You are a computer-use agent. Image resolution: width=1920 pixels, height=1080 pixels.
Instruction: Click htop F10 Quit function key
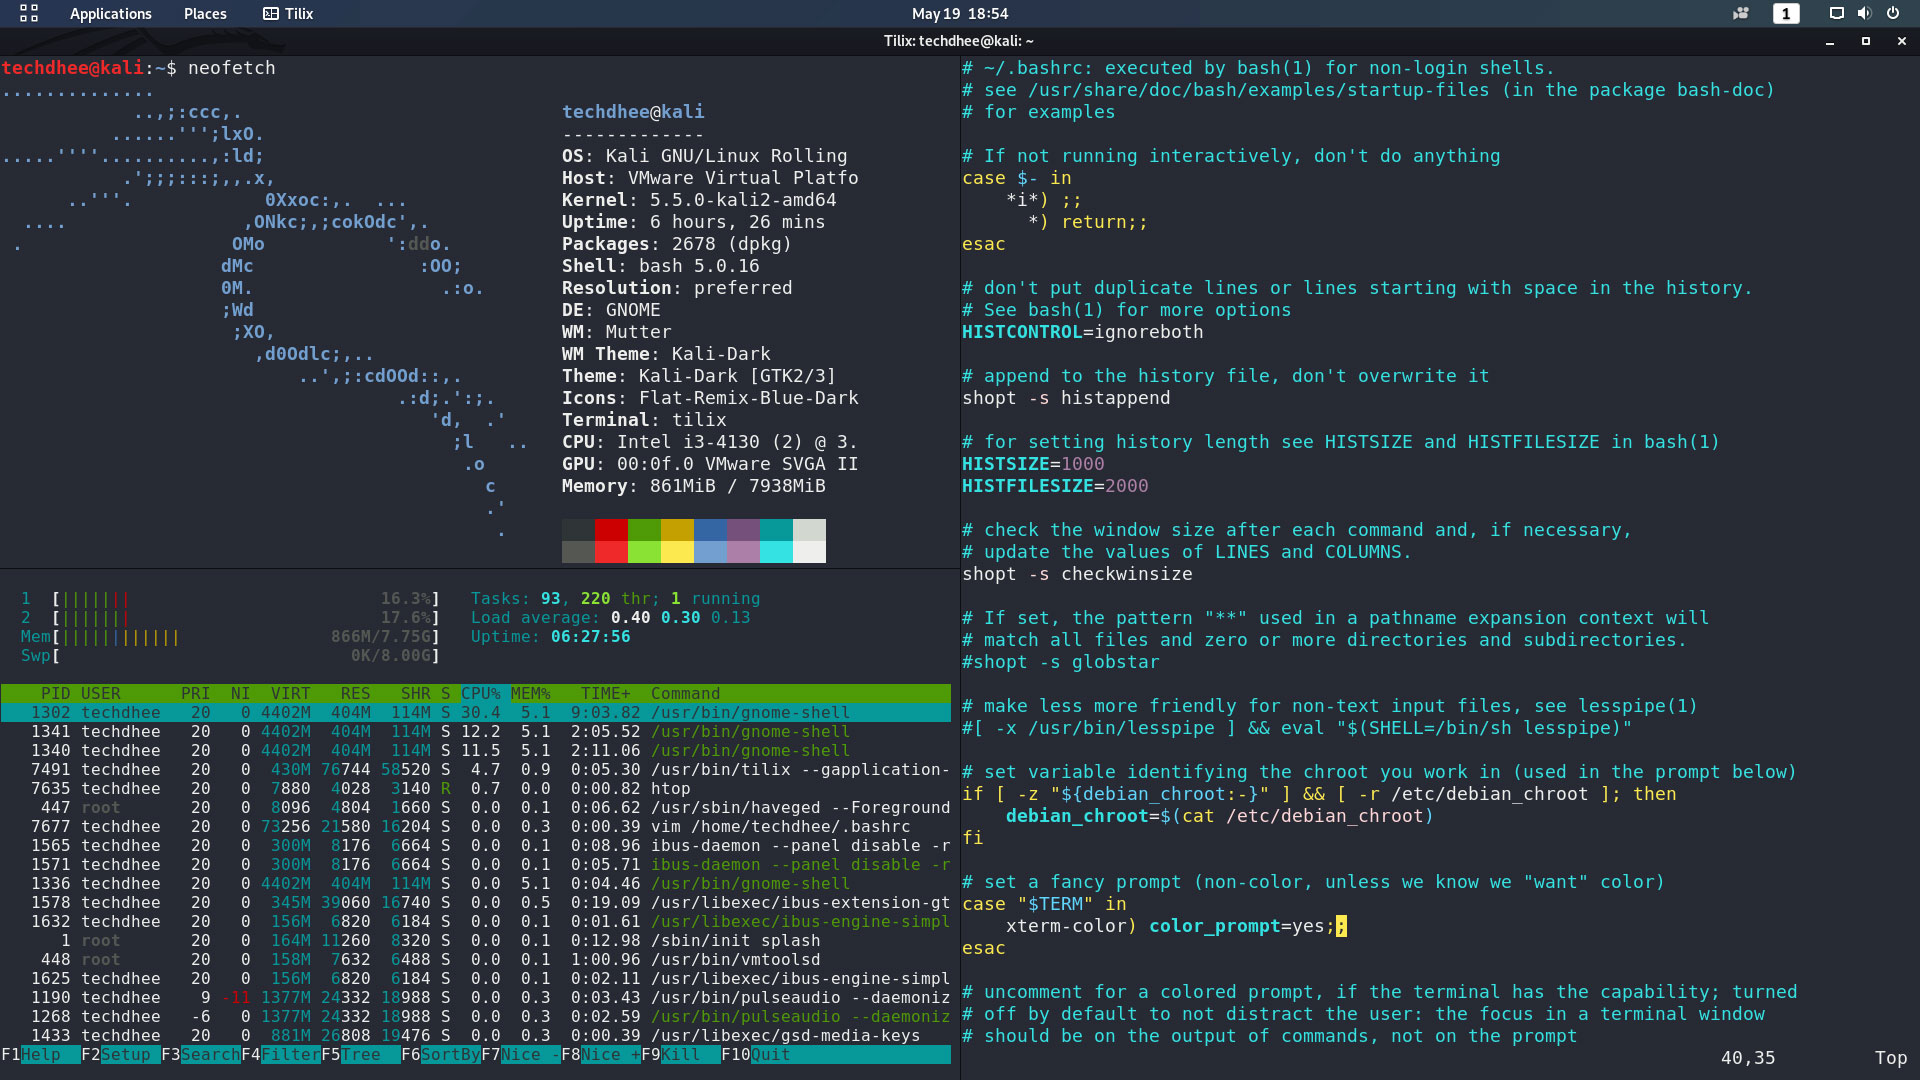pos(756,1055)
